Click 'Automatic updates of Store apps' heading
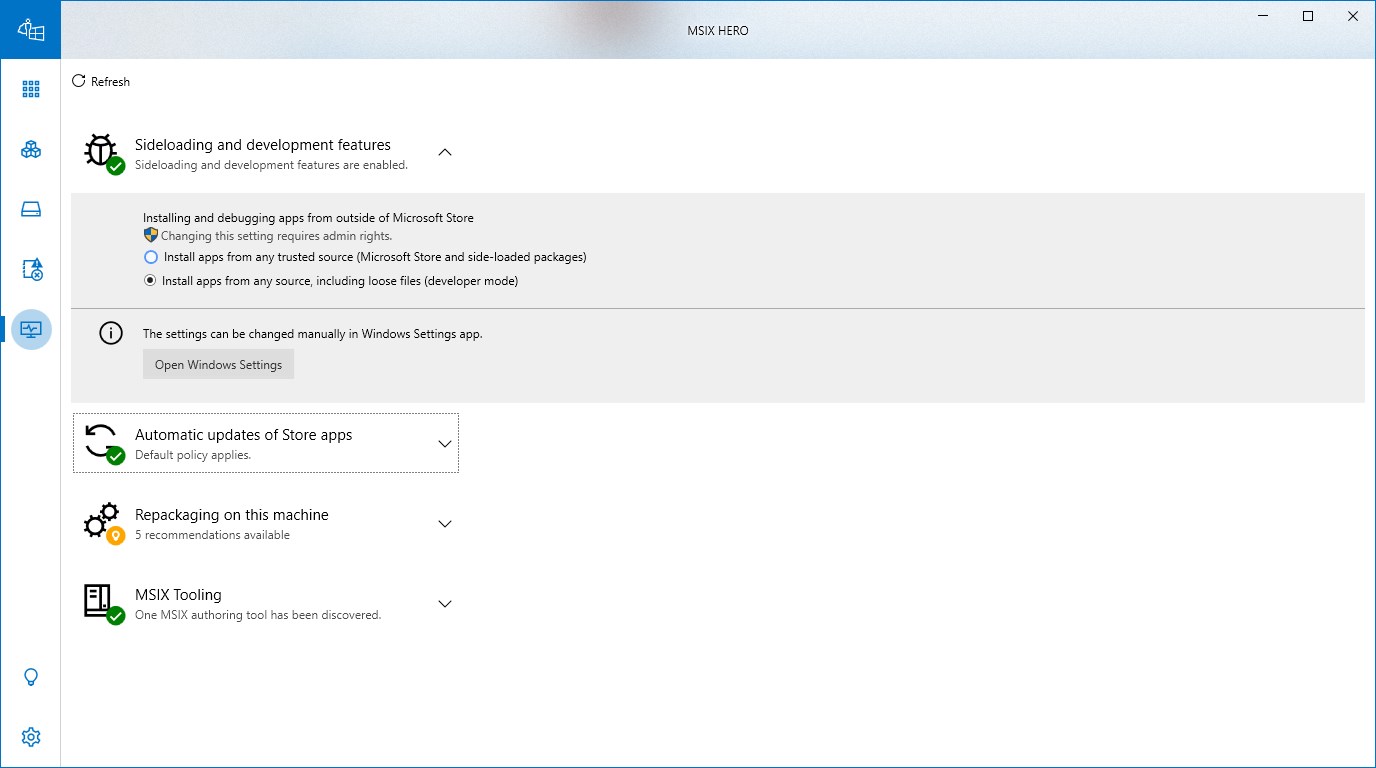Image resolution: width=1376 pixels, height=768 pixels. coord(244,435)
